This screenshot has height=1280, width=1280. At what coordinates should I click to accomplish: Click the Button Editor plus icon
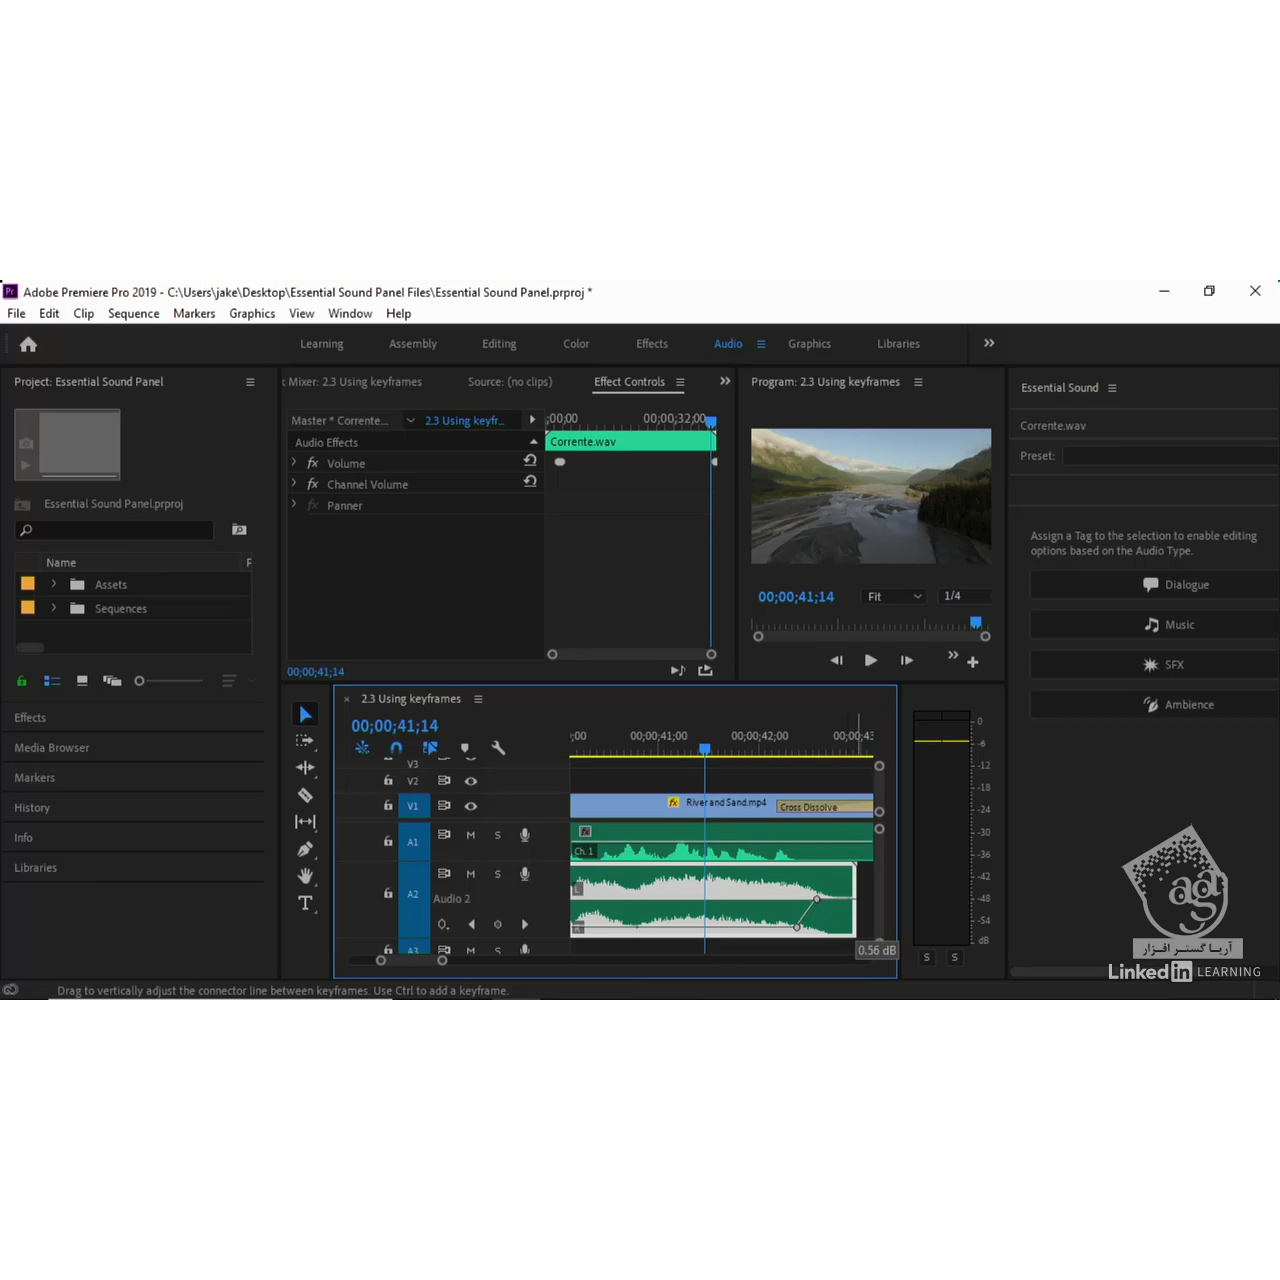973,662
